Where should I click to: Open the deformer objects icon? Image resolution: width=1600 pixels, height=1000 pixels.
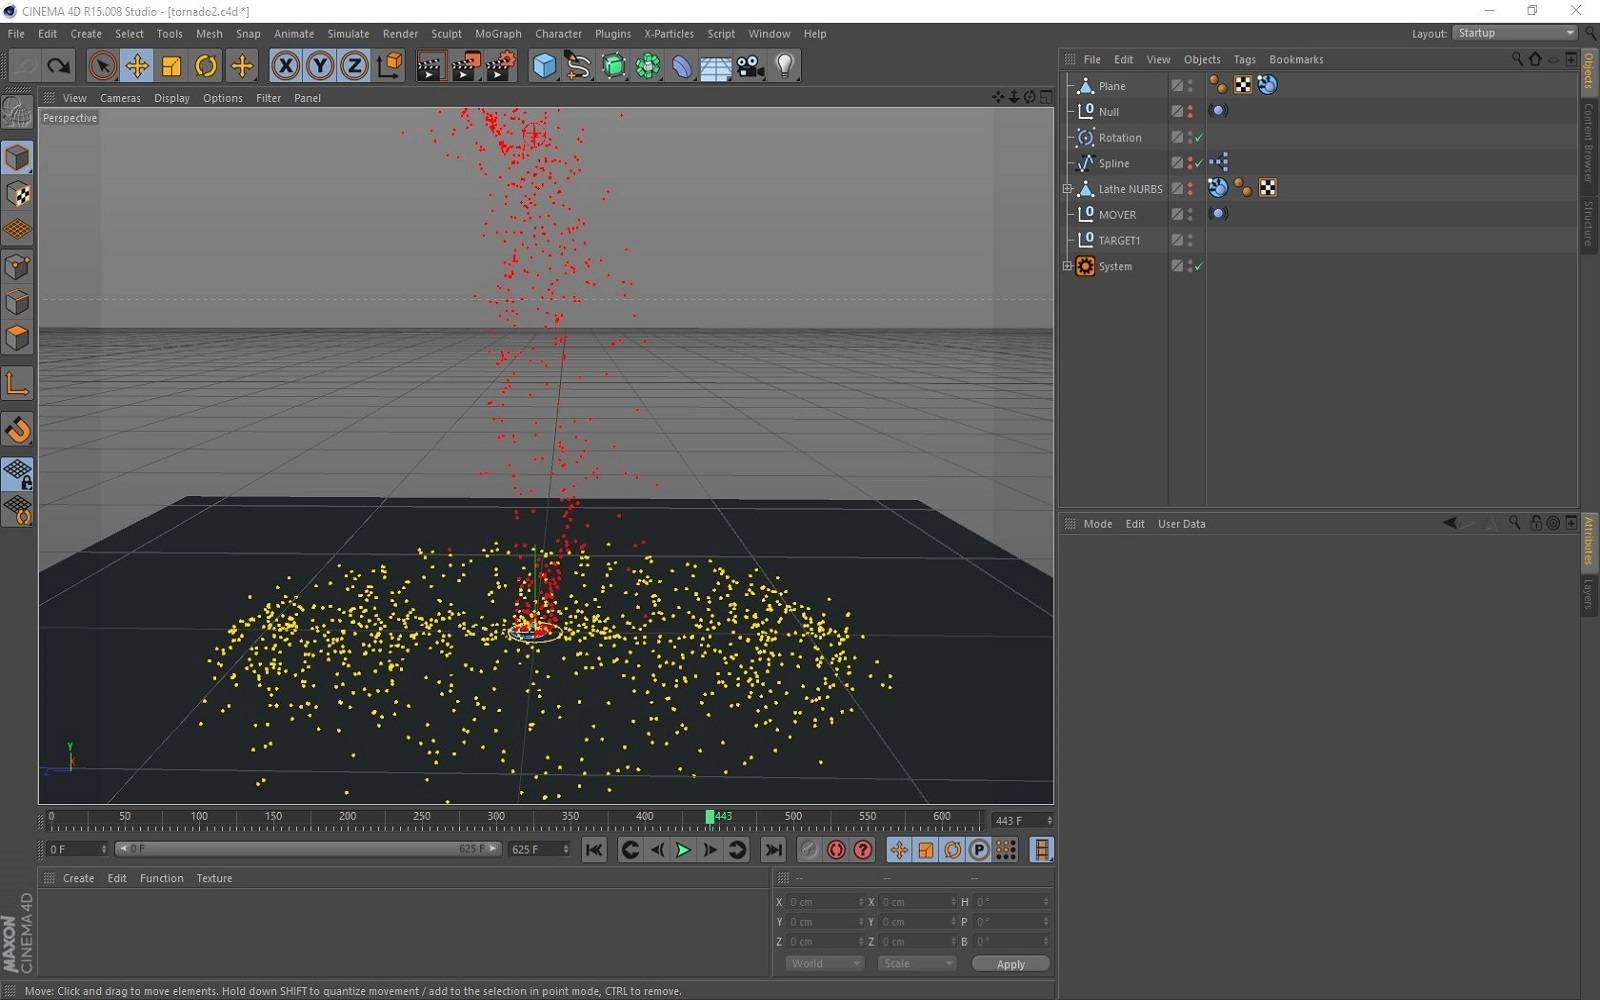pyautogui.click(x=682, y=66)
